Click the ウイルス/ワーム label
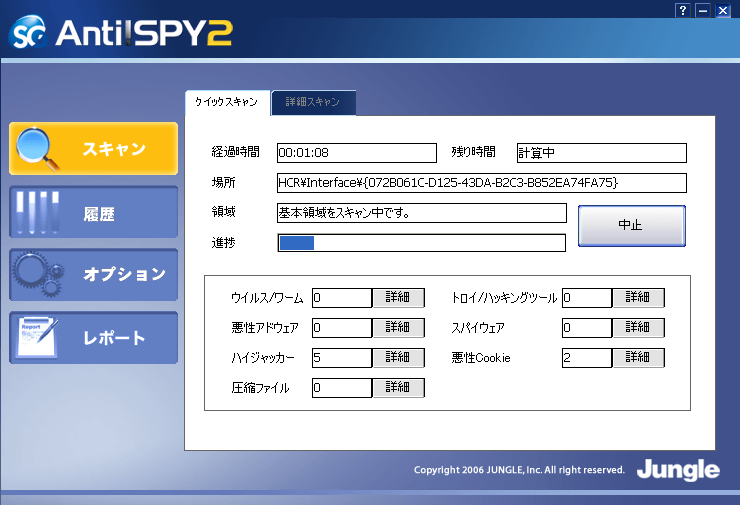 click(267, 298)
